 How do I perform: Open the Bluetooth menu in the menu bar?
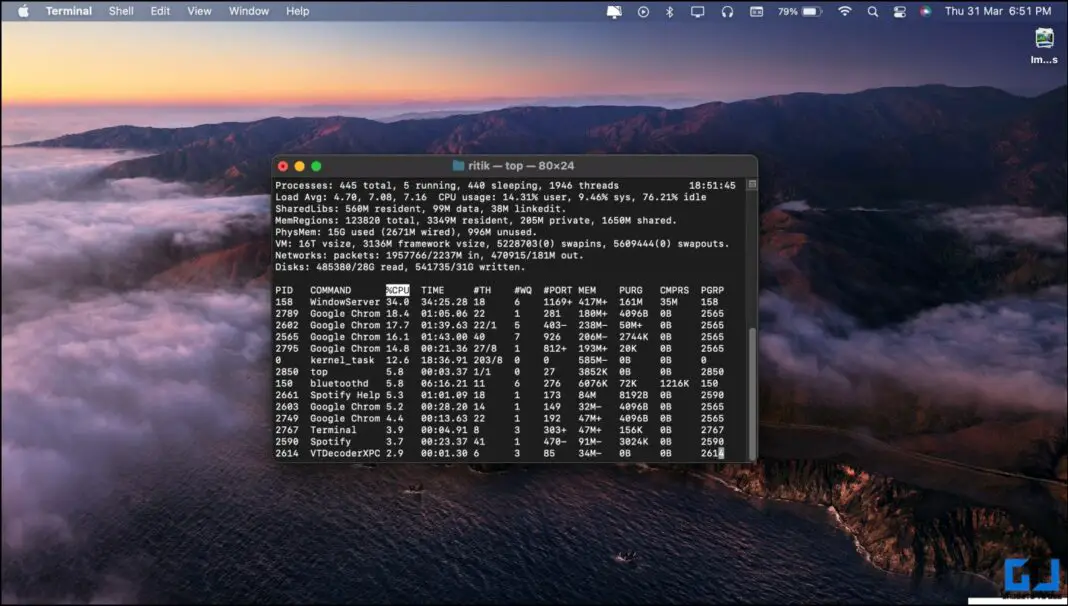coord(668,11)
